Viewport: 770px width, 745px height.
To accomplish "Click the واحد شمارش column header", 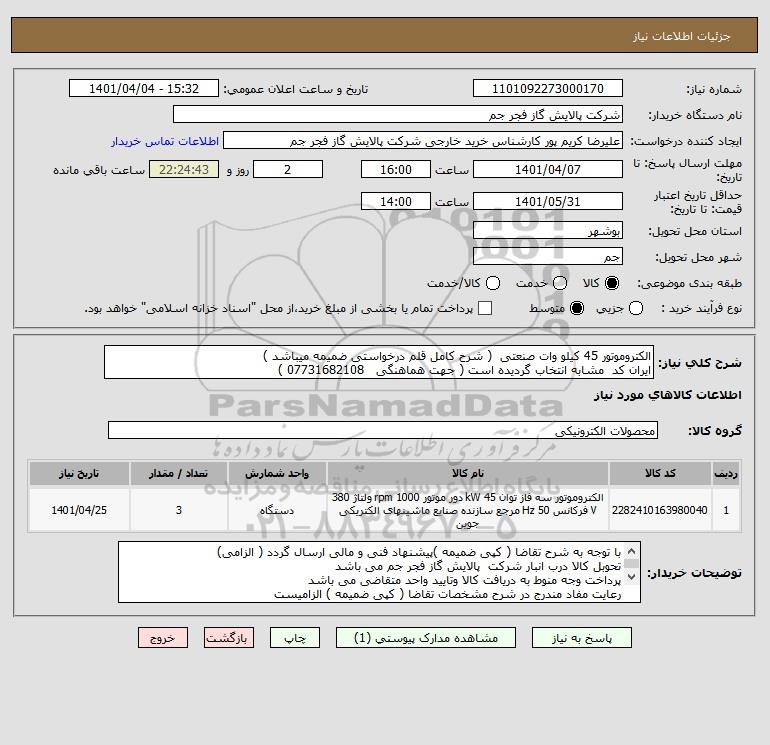I will 277,473.
